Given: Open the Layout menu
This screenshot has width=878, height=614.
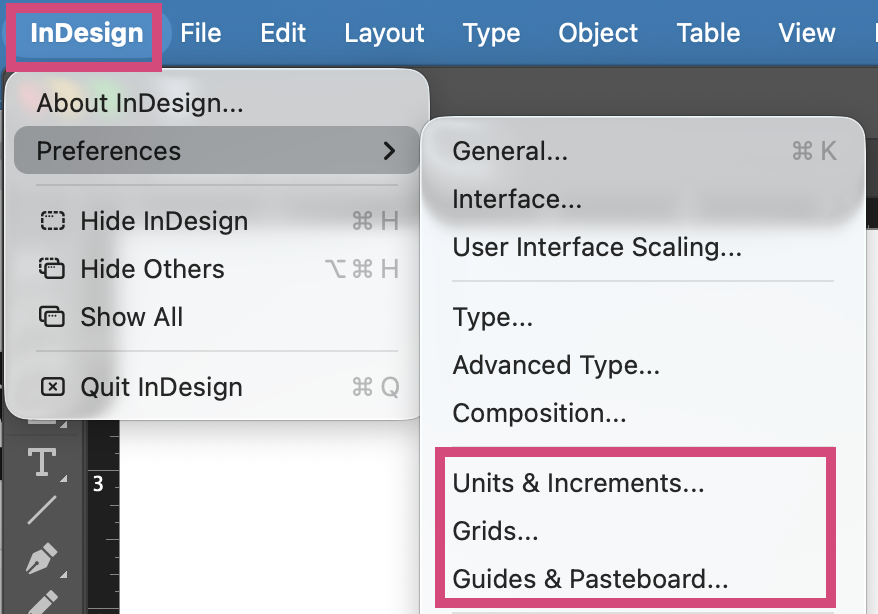Looking at the screenshot, I should (384, 33).
